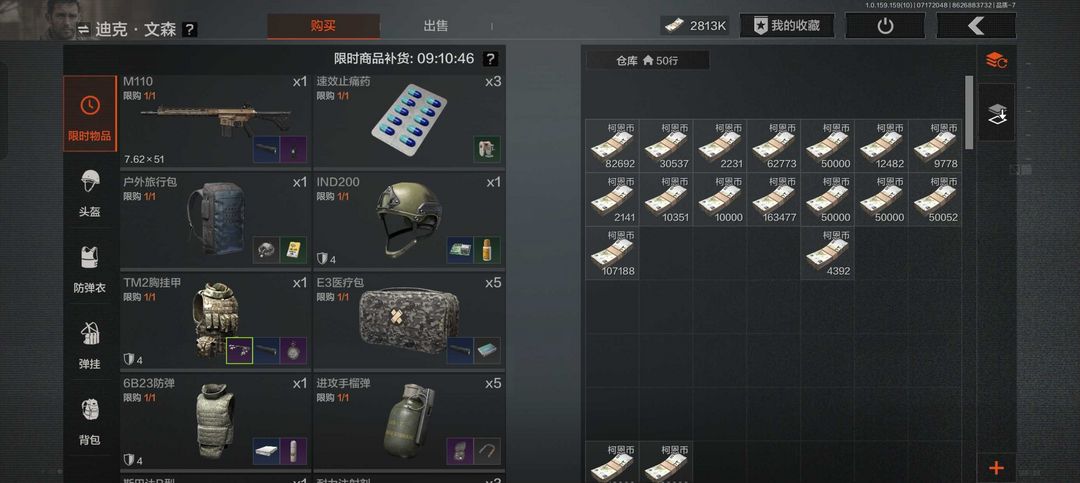The height and width of the screenshot is (483, 1080).
Task: Open the 背包 backpack category
Action: tap(90, 421)
